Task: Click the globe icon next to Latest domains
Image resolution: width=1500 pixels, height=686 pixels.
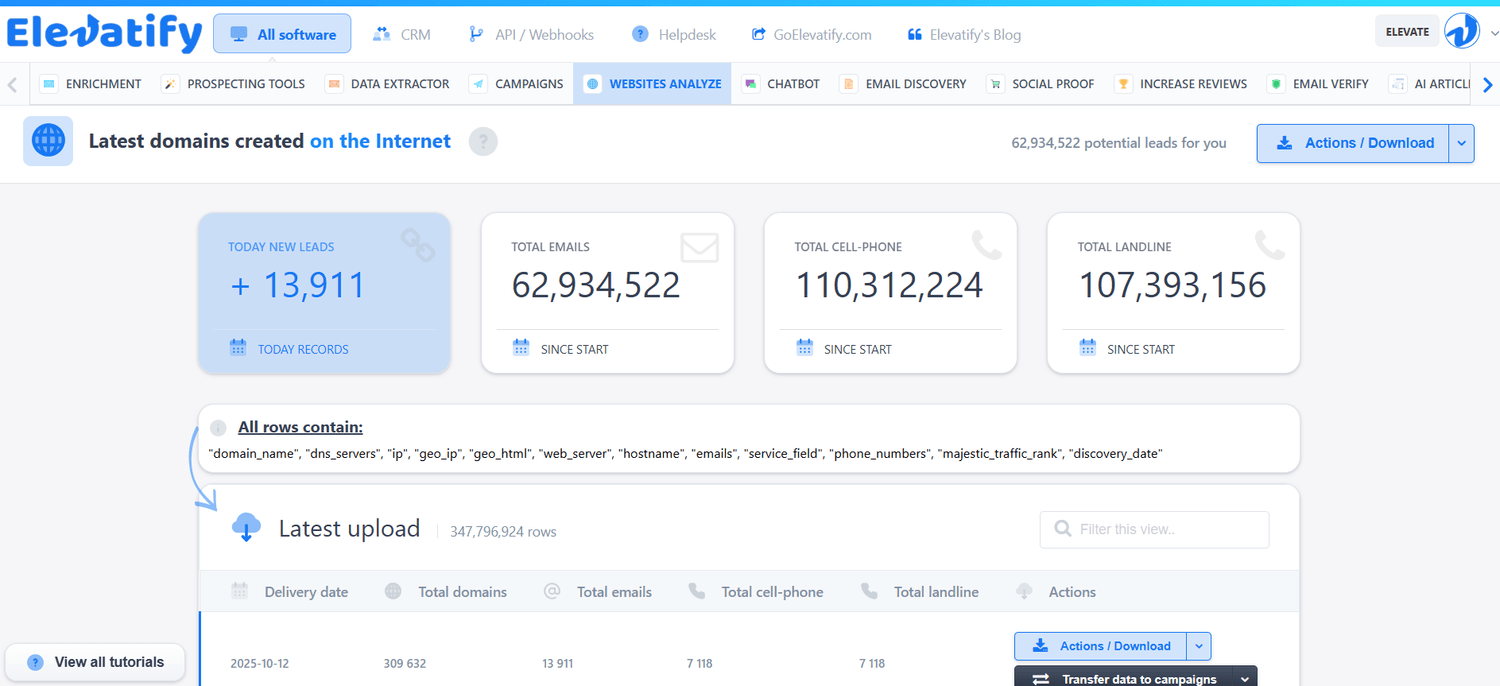Action: [x=48, y=141]
